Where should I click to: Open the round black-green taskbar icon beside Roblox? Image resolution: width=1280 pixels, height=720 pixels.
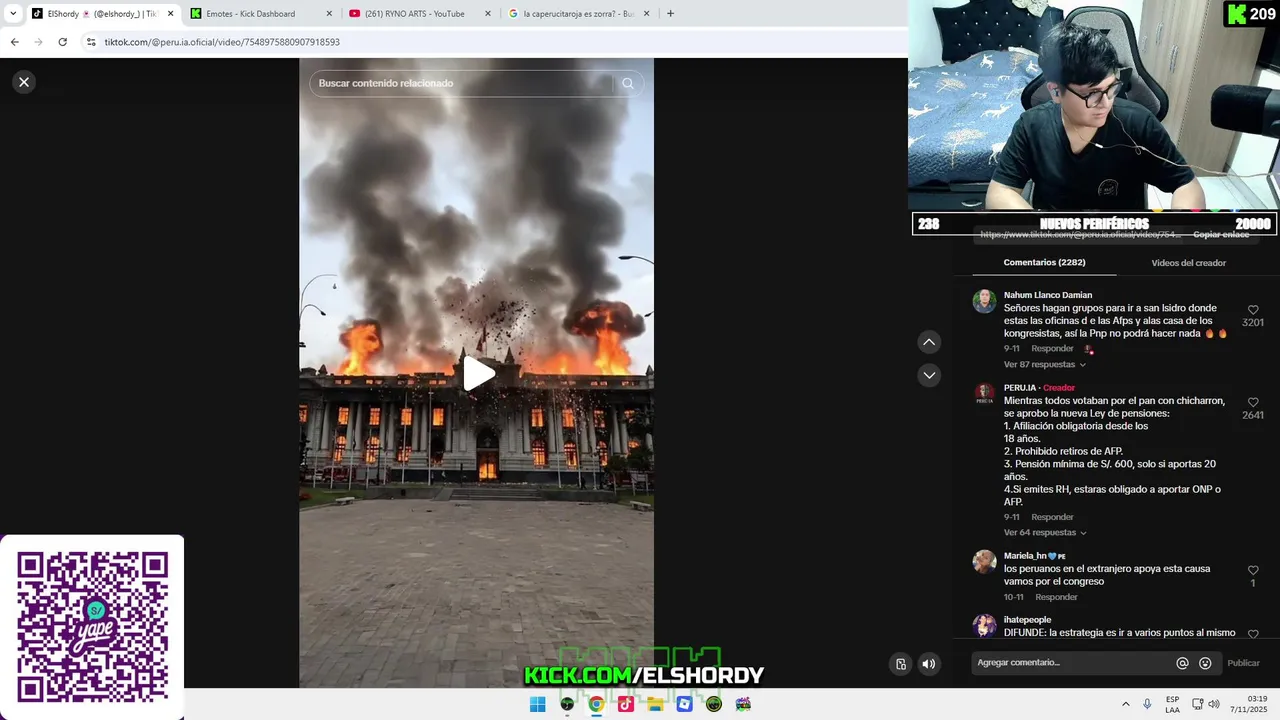click(713, 704)
